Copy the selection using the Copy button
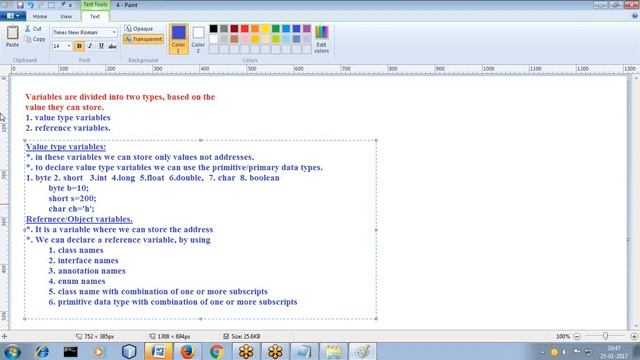This screenshot has width=640, height=360. (35, 39)
